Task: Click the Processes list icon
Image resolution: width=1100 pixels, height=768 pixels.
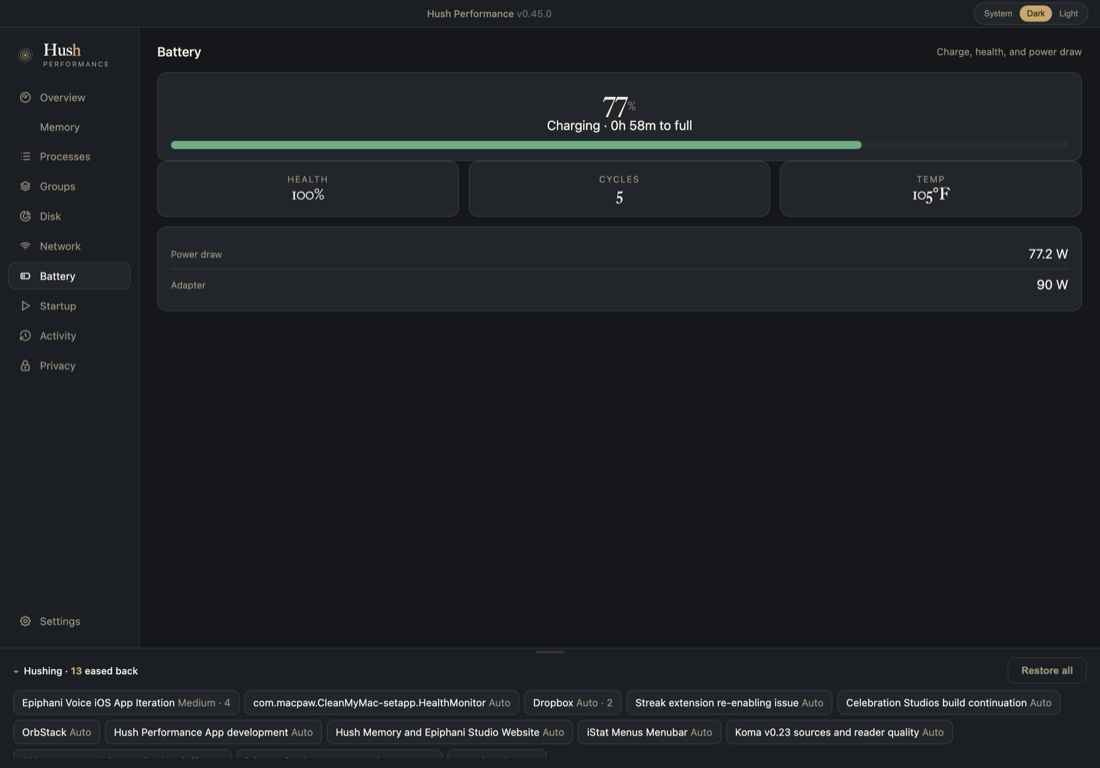Action: point(25,156)
